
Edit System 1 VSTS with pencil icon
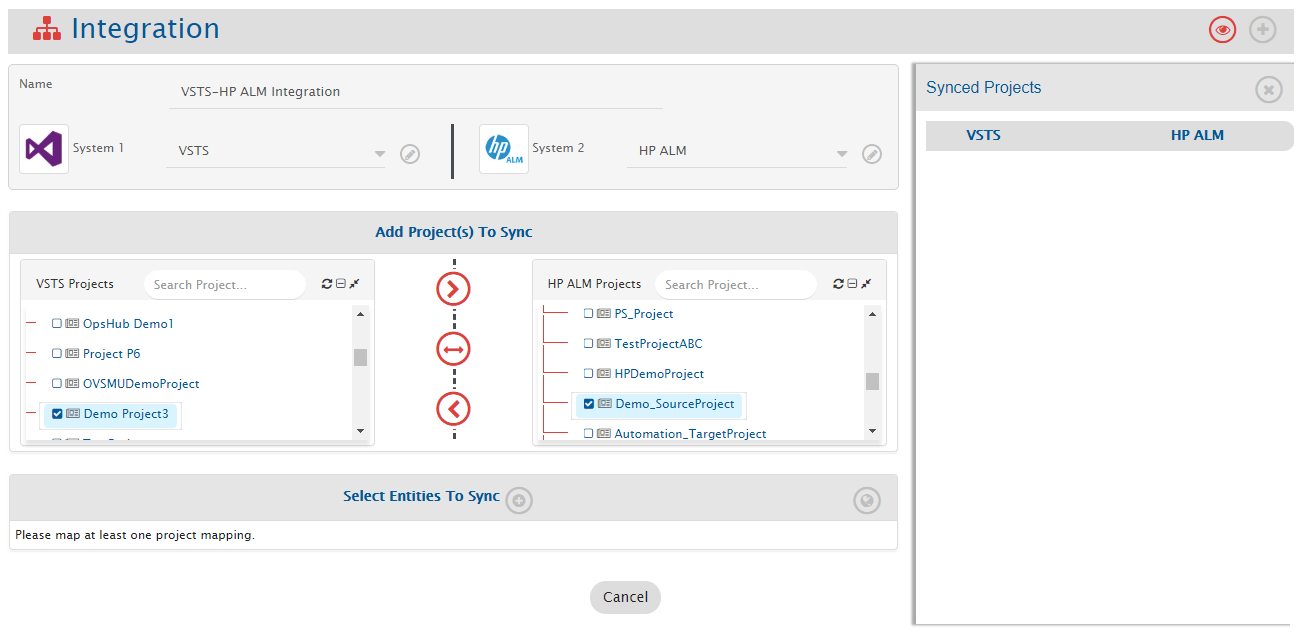410,154
